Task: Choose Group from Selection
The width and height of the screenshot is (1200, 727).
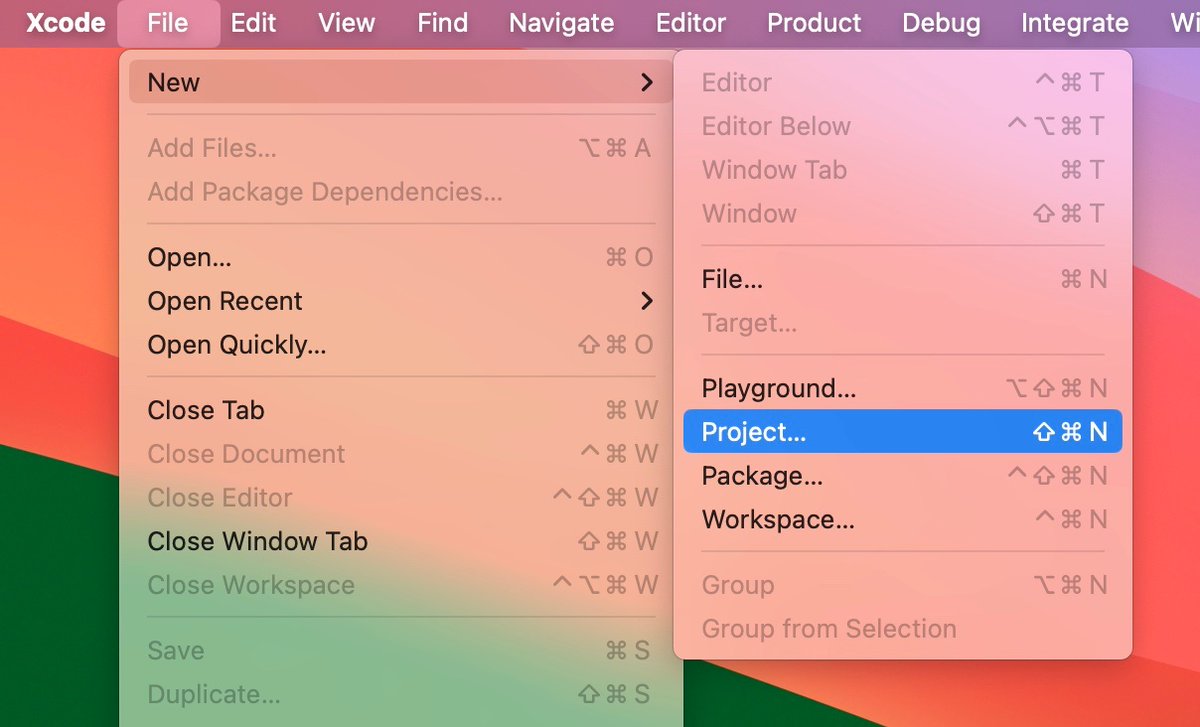Action: coord(903,629)
